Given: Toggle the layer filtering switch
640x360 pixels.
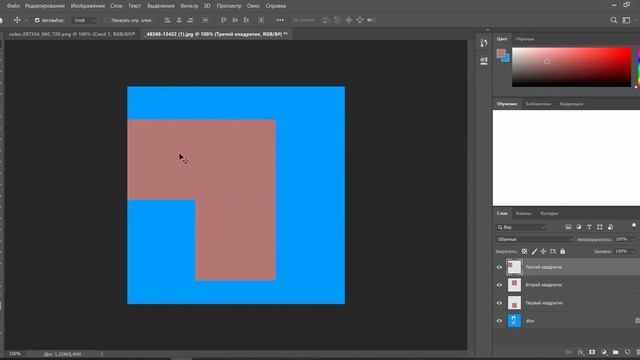Looking at the screenshot, I should click(x=634, y=225).
